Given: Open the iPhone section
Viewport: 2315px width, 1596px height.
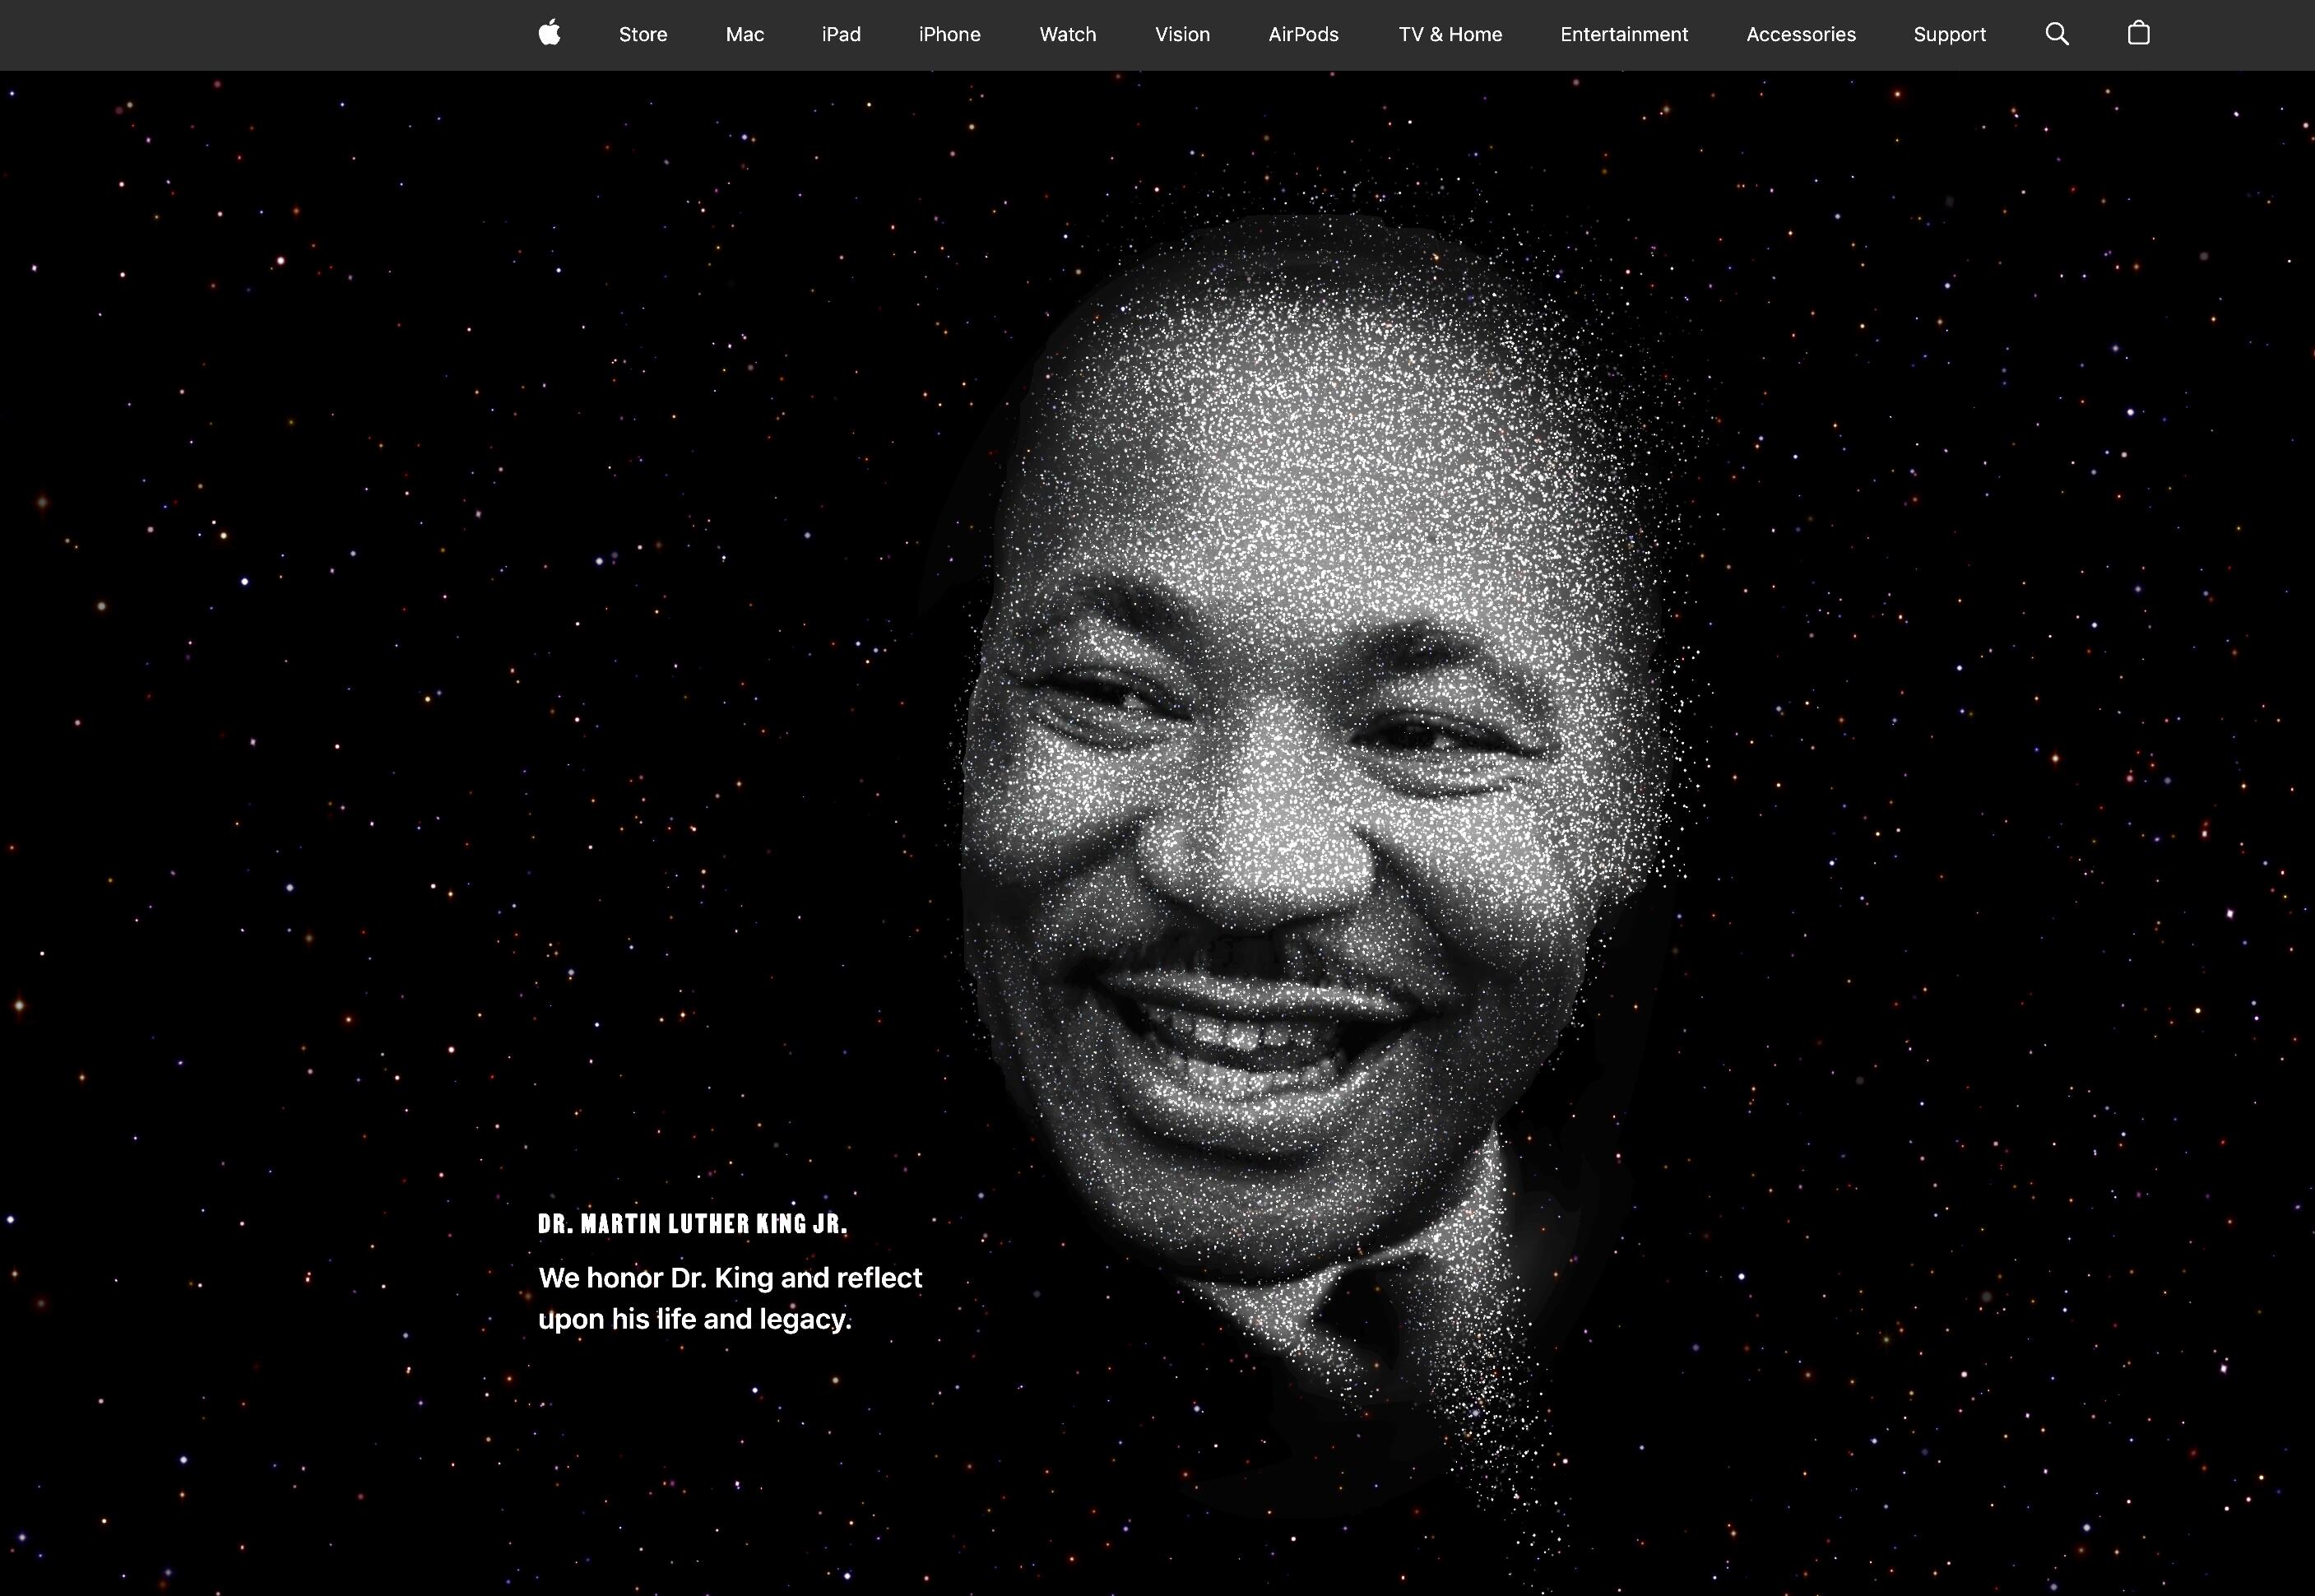Looking at the screenshot, I should tap(948, 34).
